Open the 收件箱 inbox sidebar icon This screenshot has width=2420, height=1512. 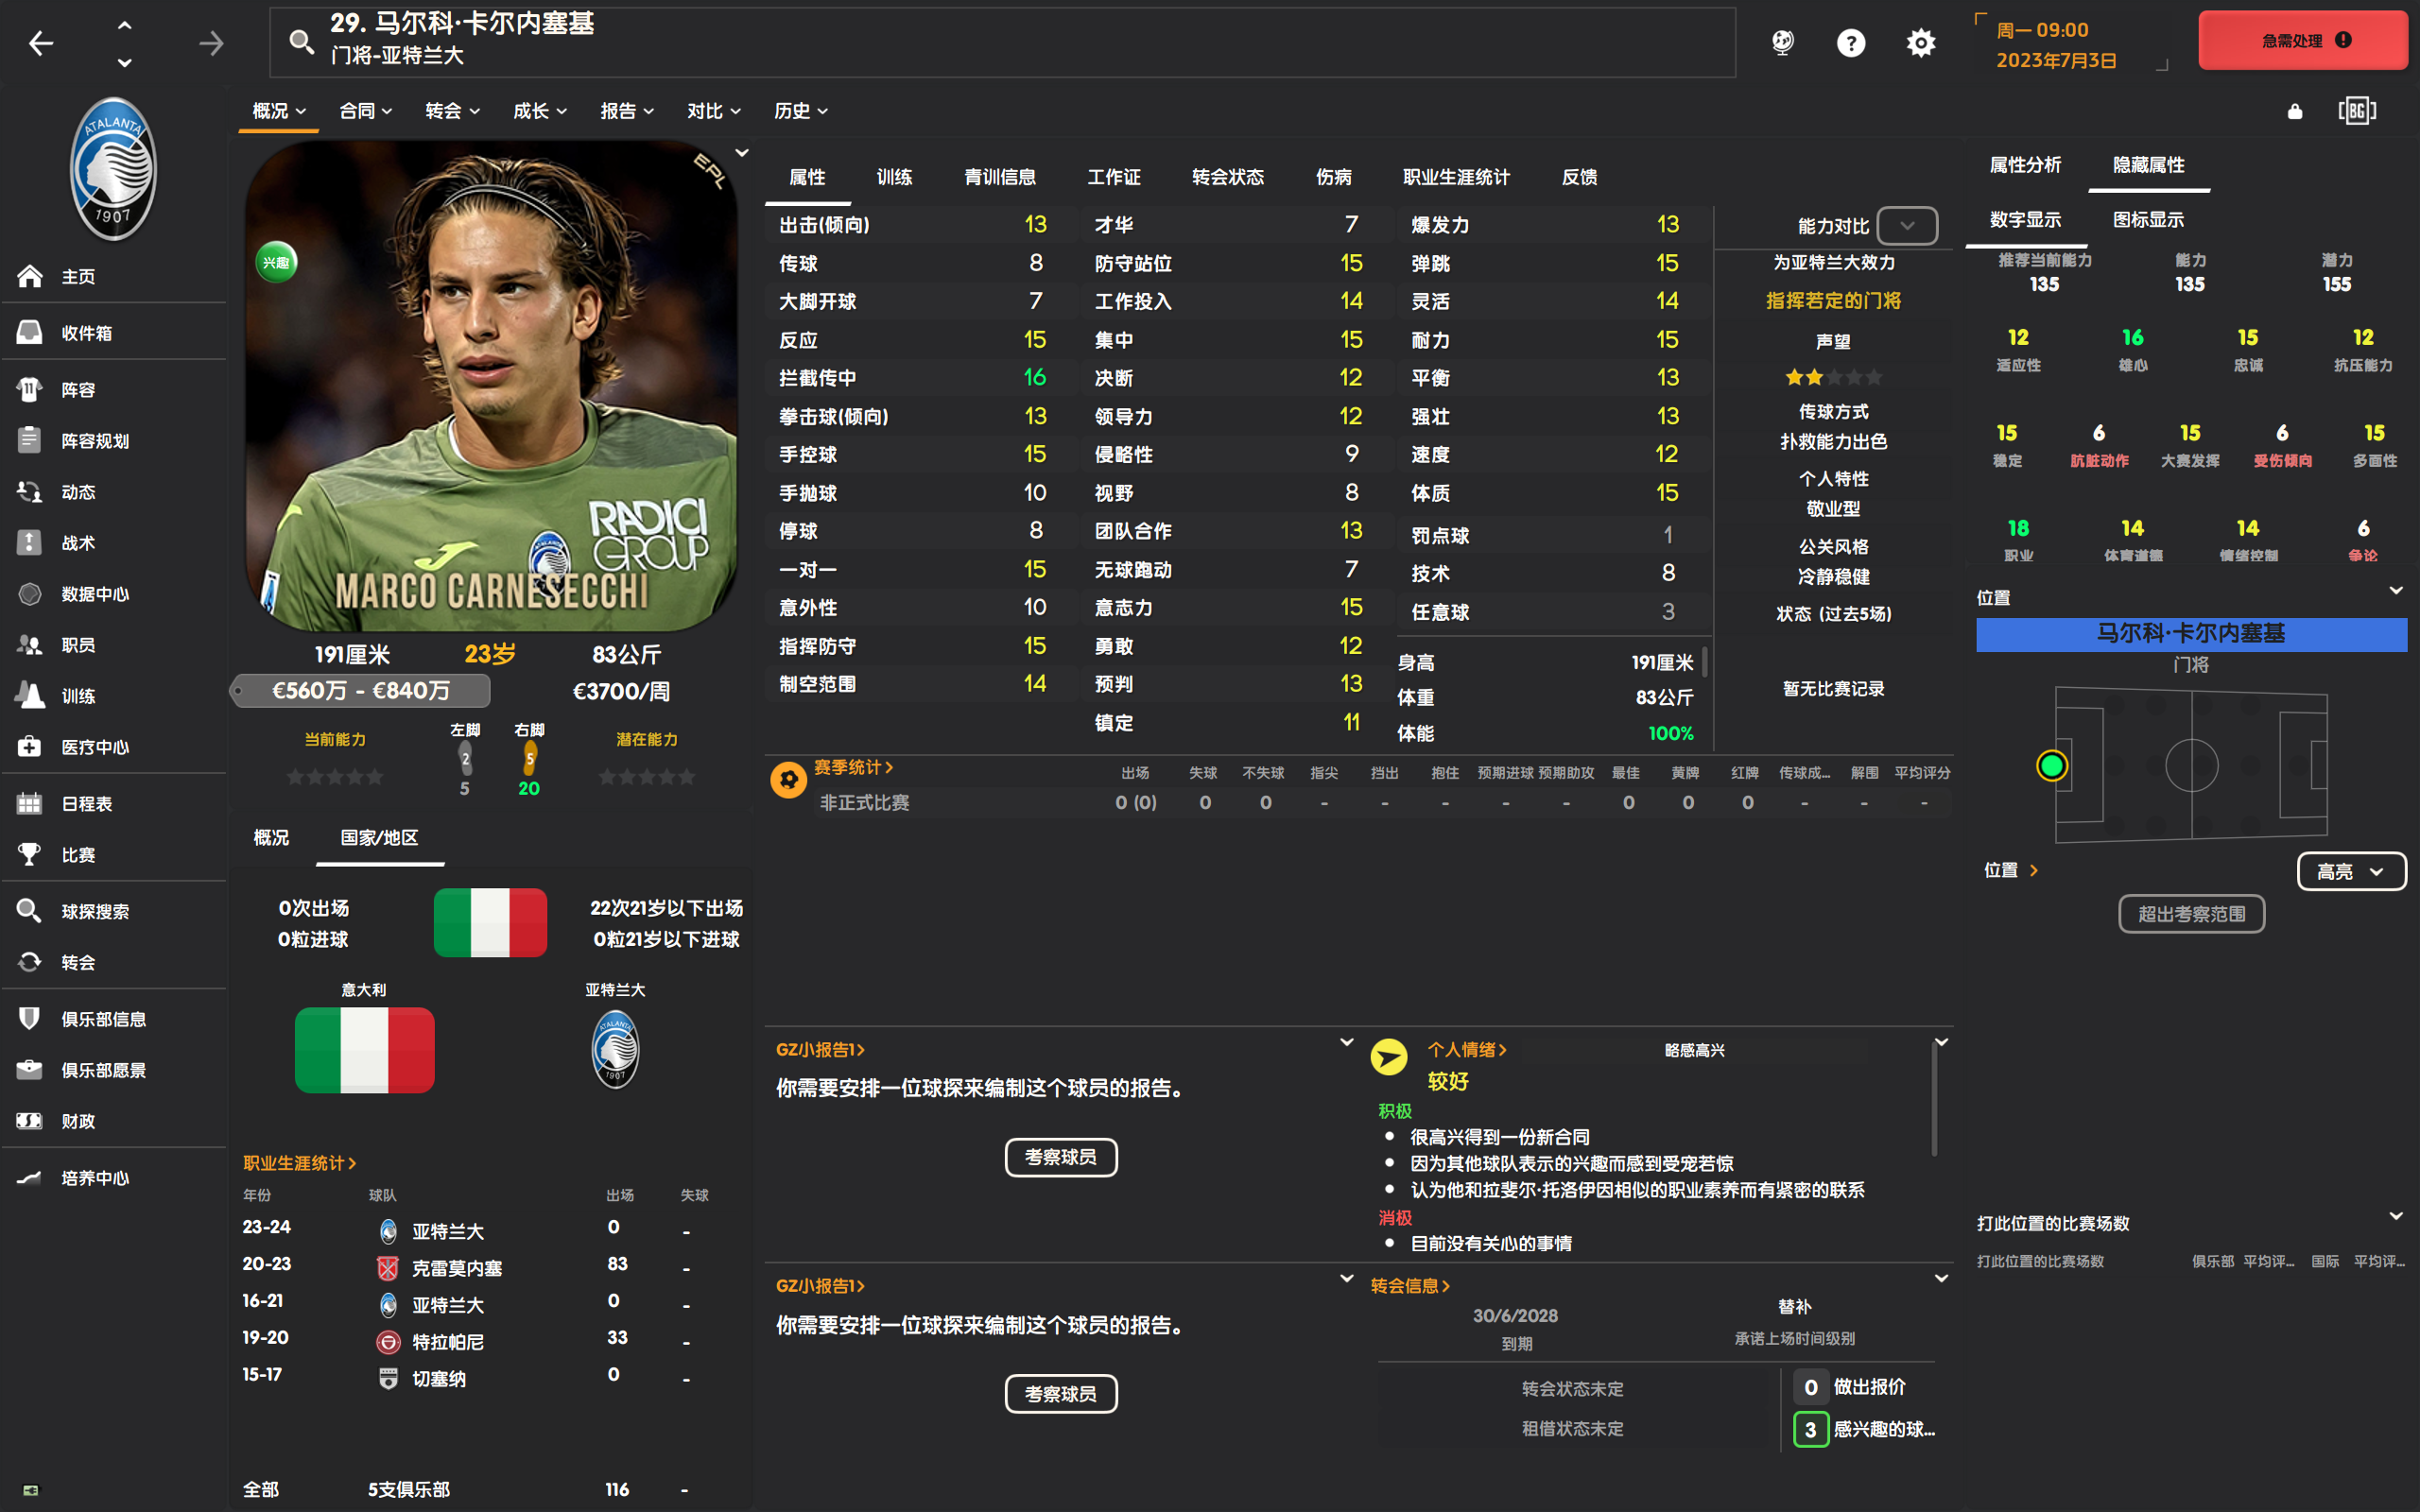coord(30,332)
